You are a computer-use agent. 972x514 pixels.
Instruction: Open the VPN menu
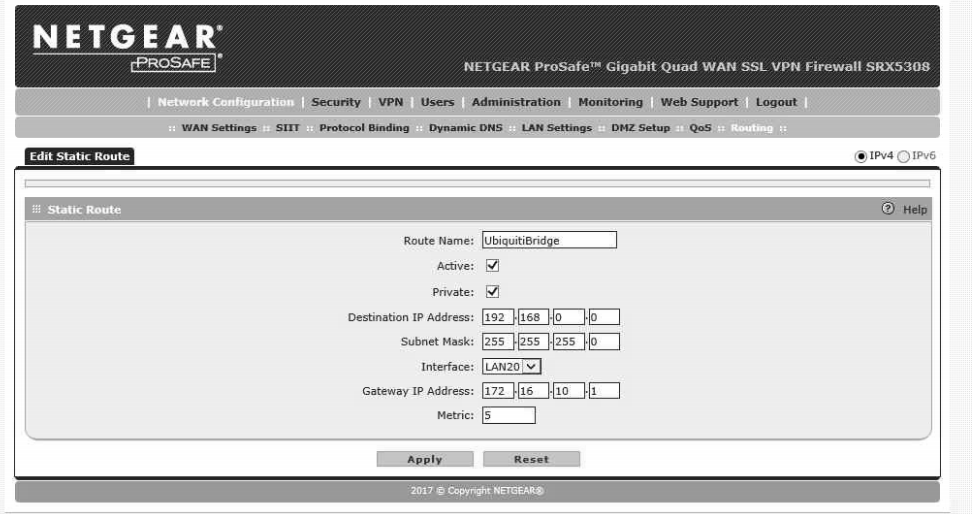391,102
